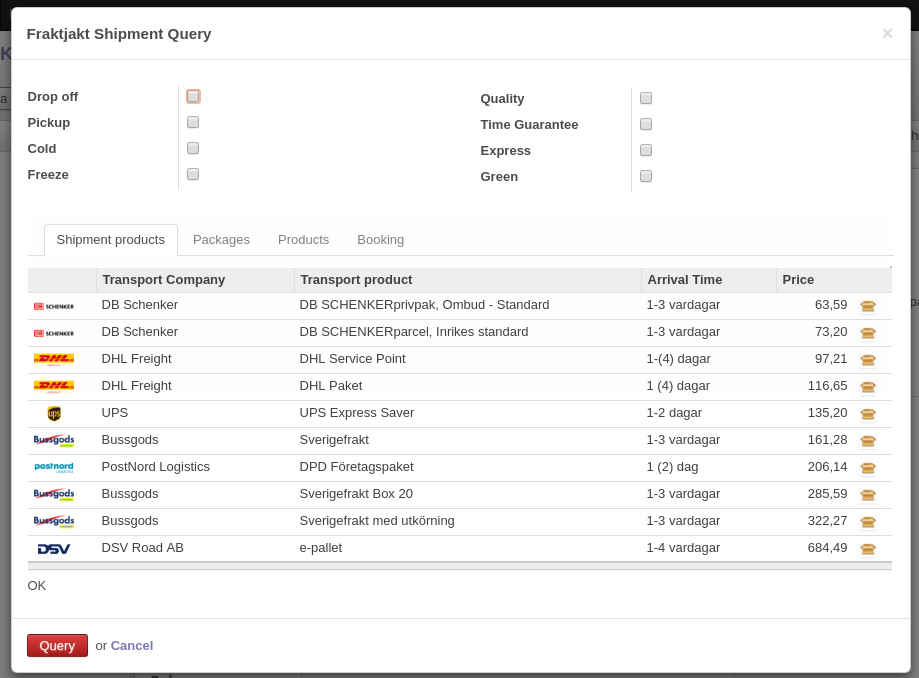Pick the UPS Express Saver offer icon

click(868, 414)
